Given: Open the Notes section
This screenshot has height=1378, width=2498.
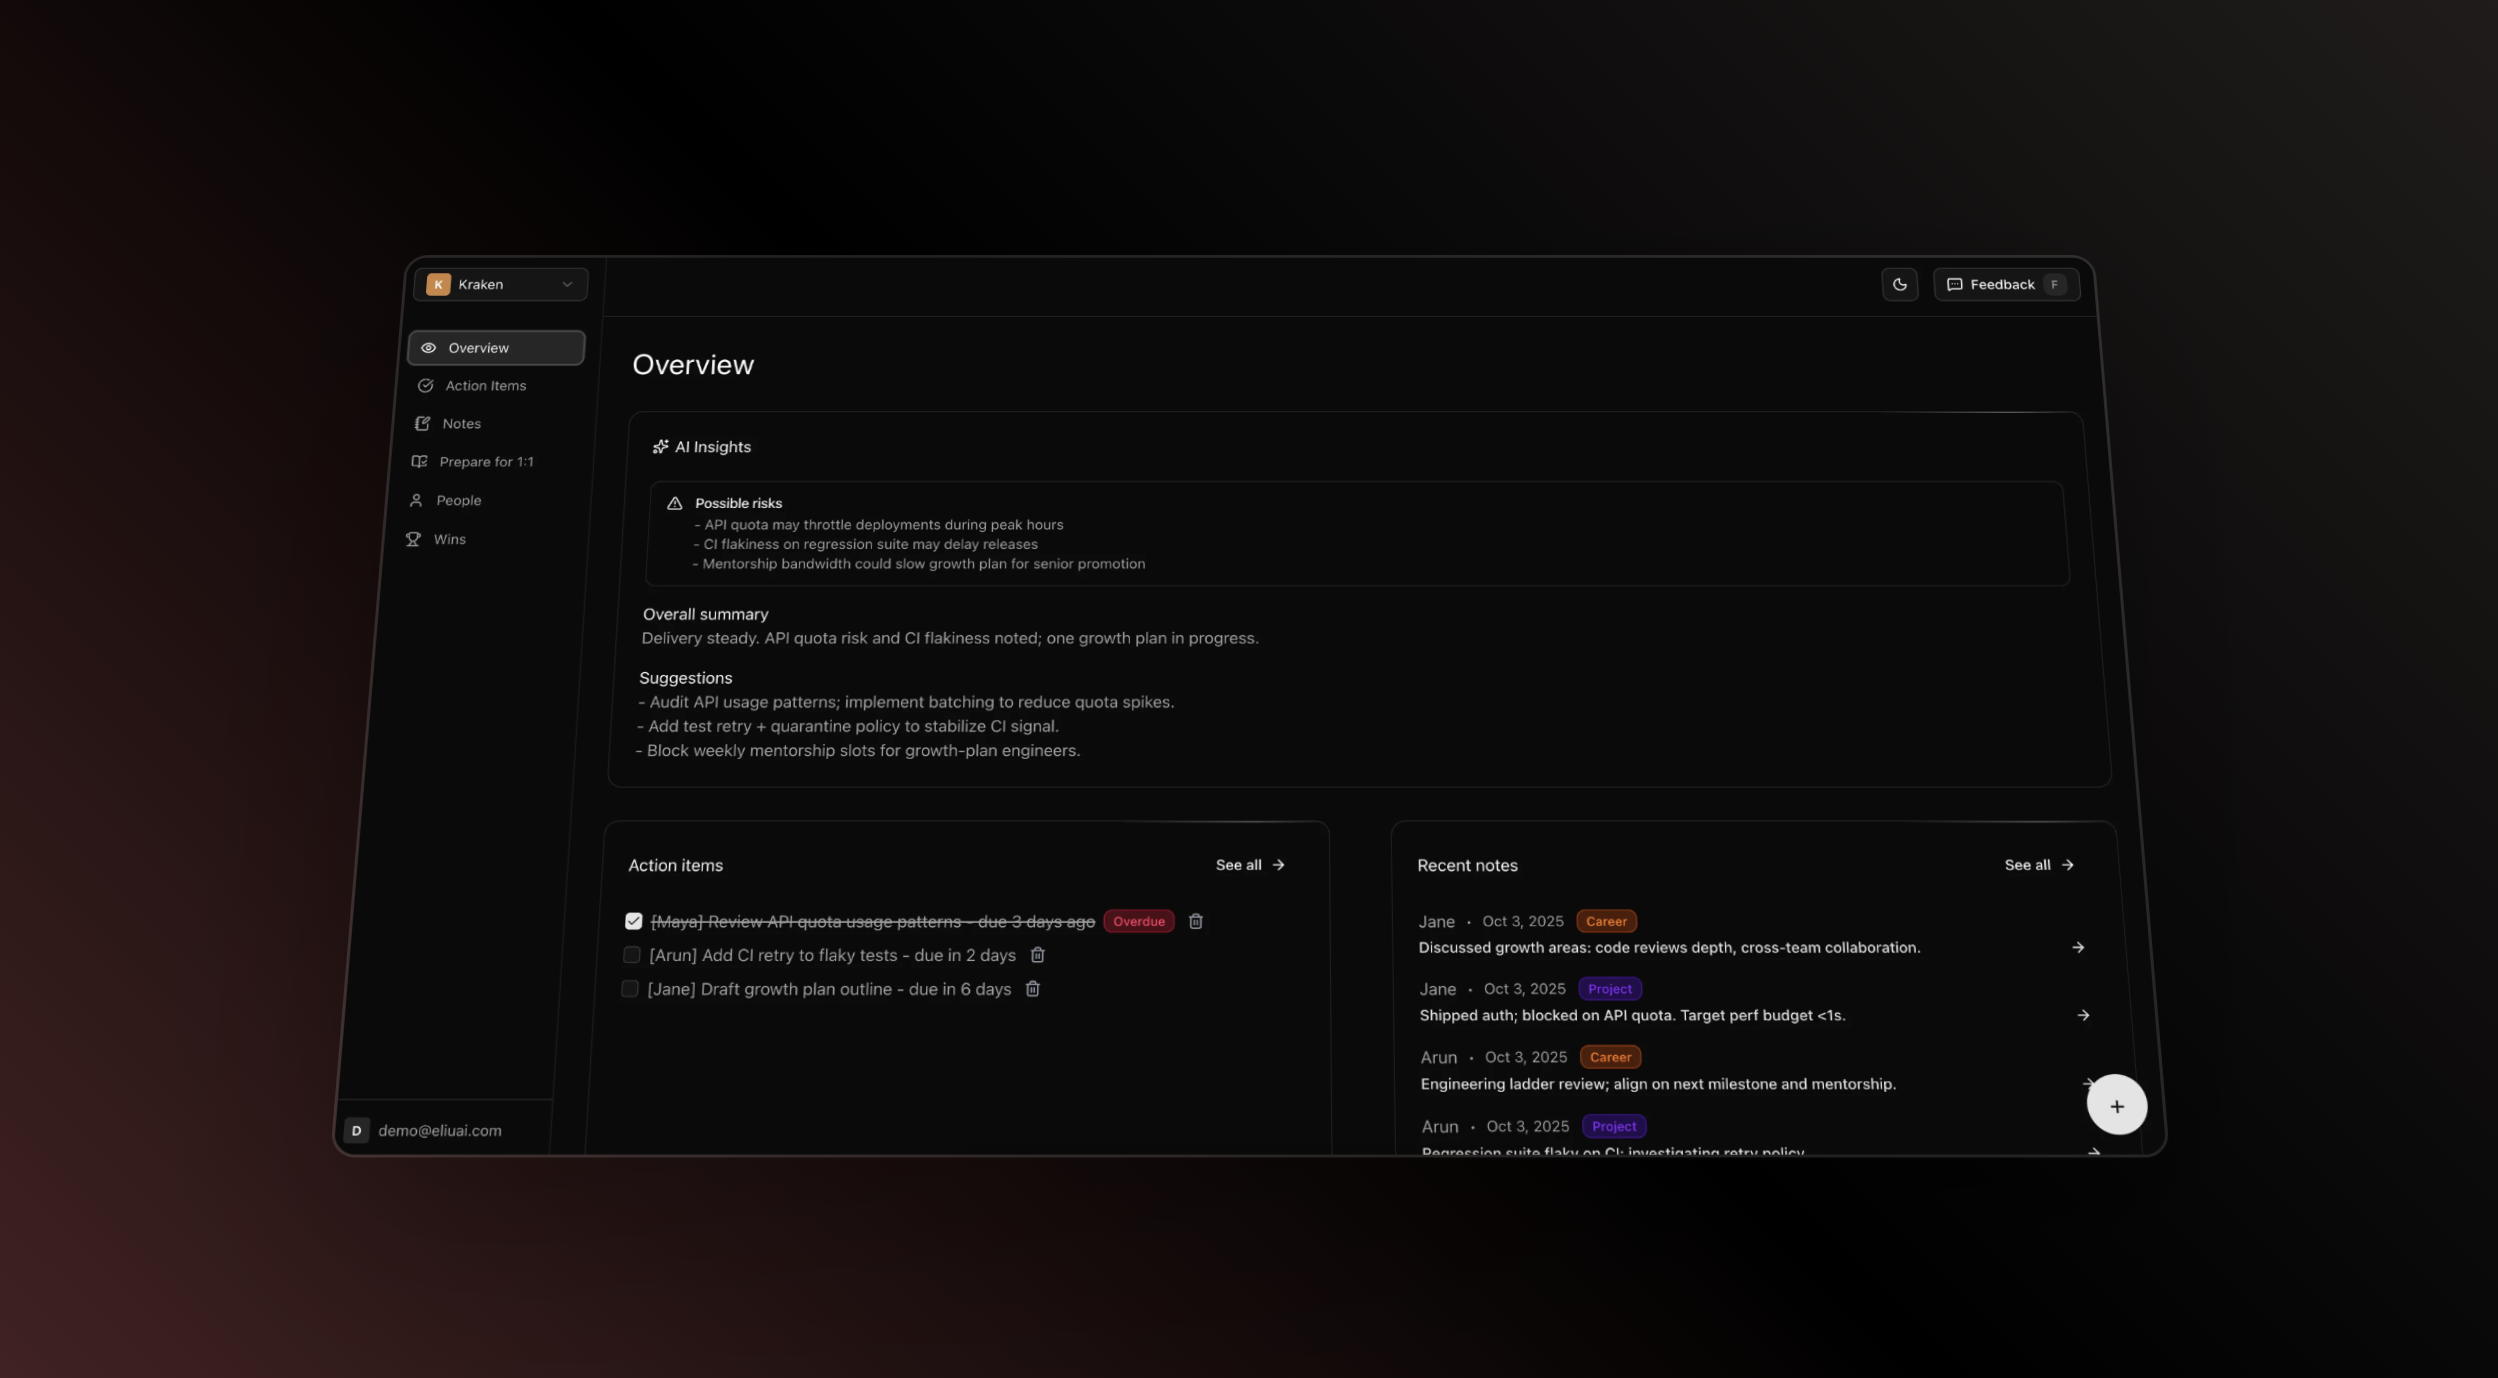Looking at the screenshot, I should (x=462, y=423).
